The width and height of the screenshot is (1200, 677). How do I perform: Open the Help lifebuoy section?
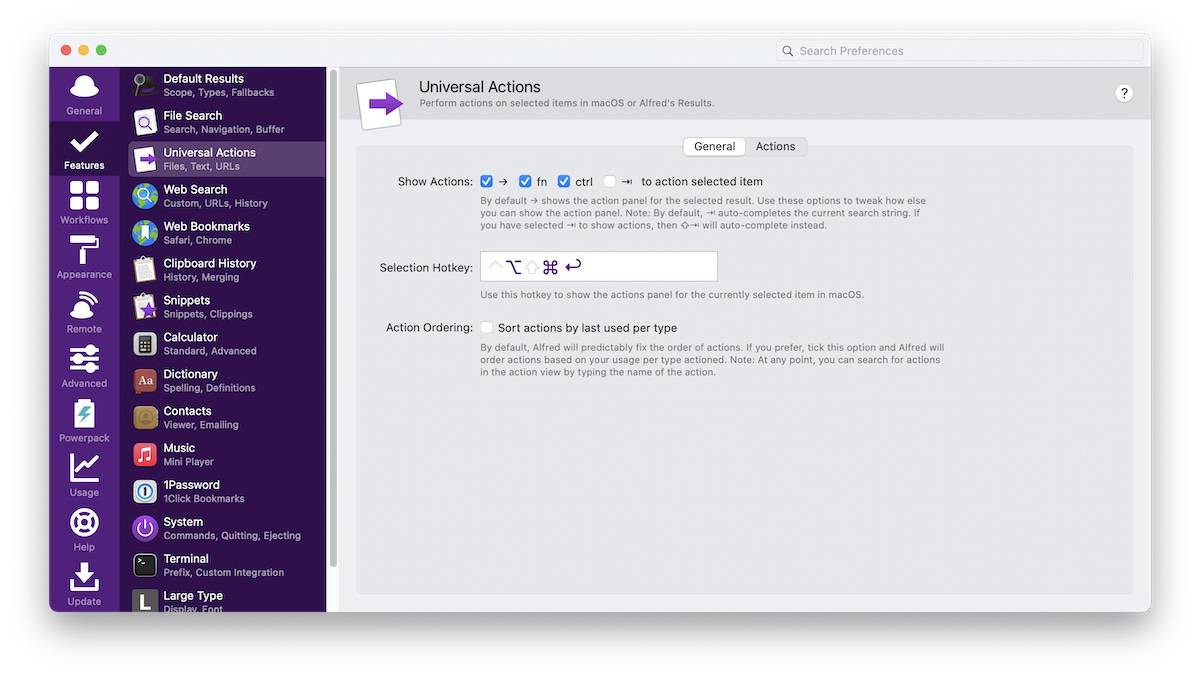[84, 530]
